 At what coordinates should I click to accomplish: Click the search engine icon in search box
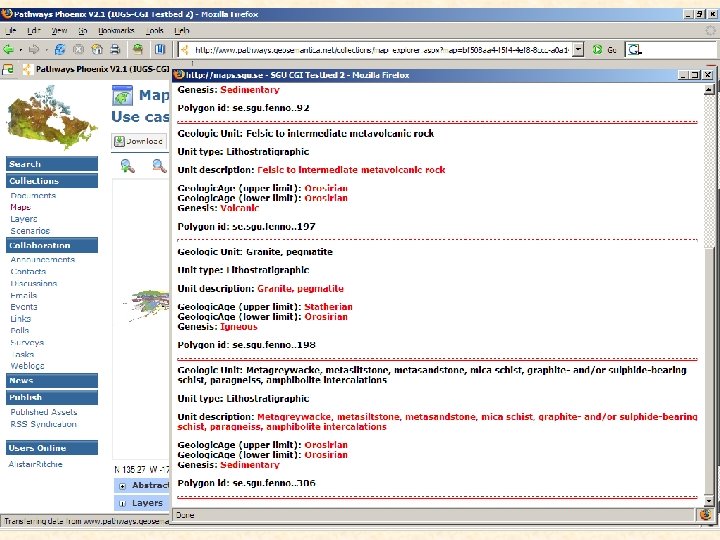click(634, 50)
